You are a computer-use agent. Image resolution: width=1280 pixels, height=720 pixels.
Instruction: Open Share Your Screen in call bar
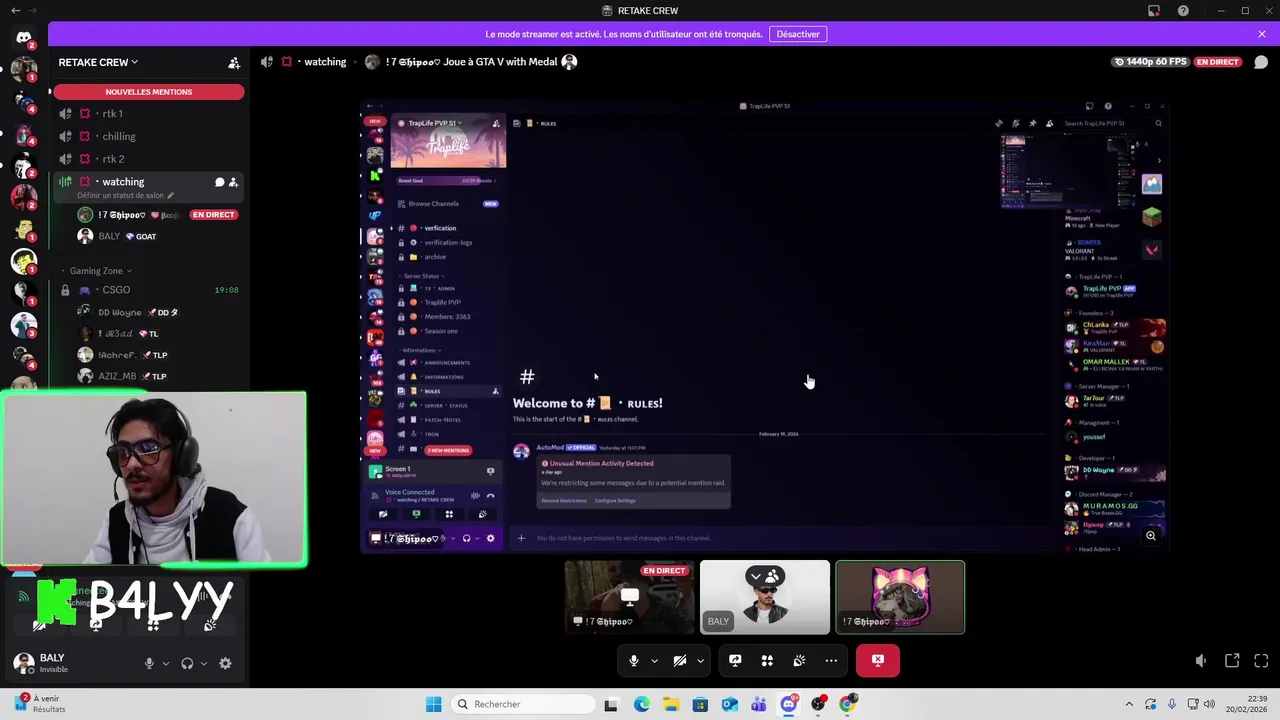coord(735,660)
